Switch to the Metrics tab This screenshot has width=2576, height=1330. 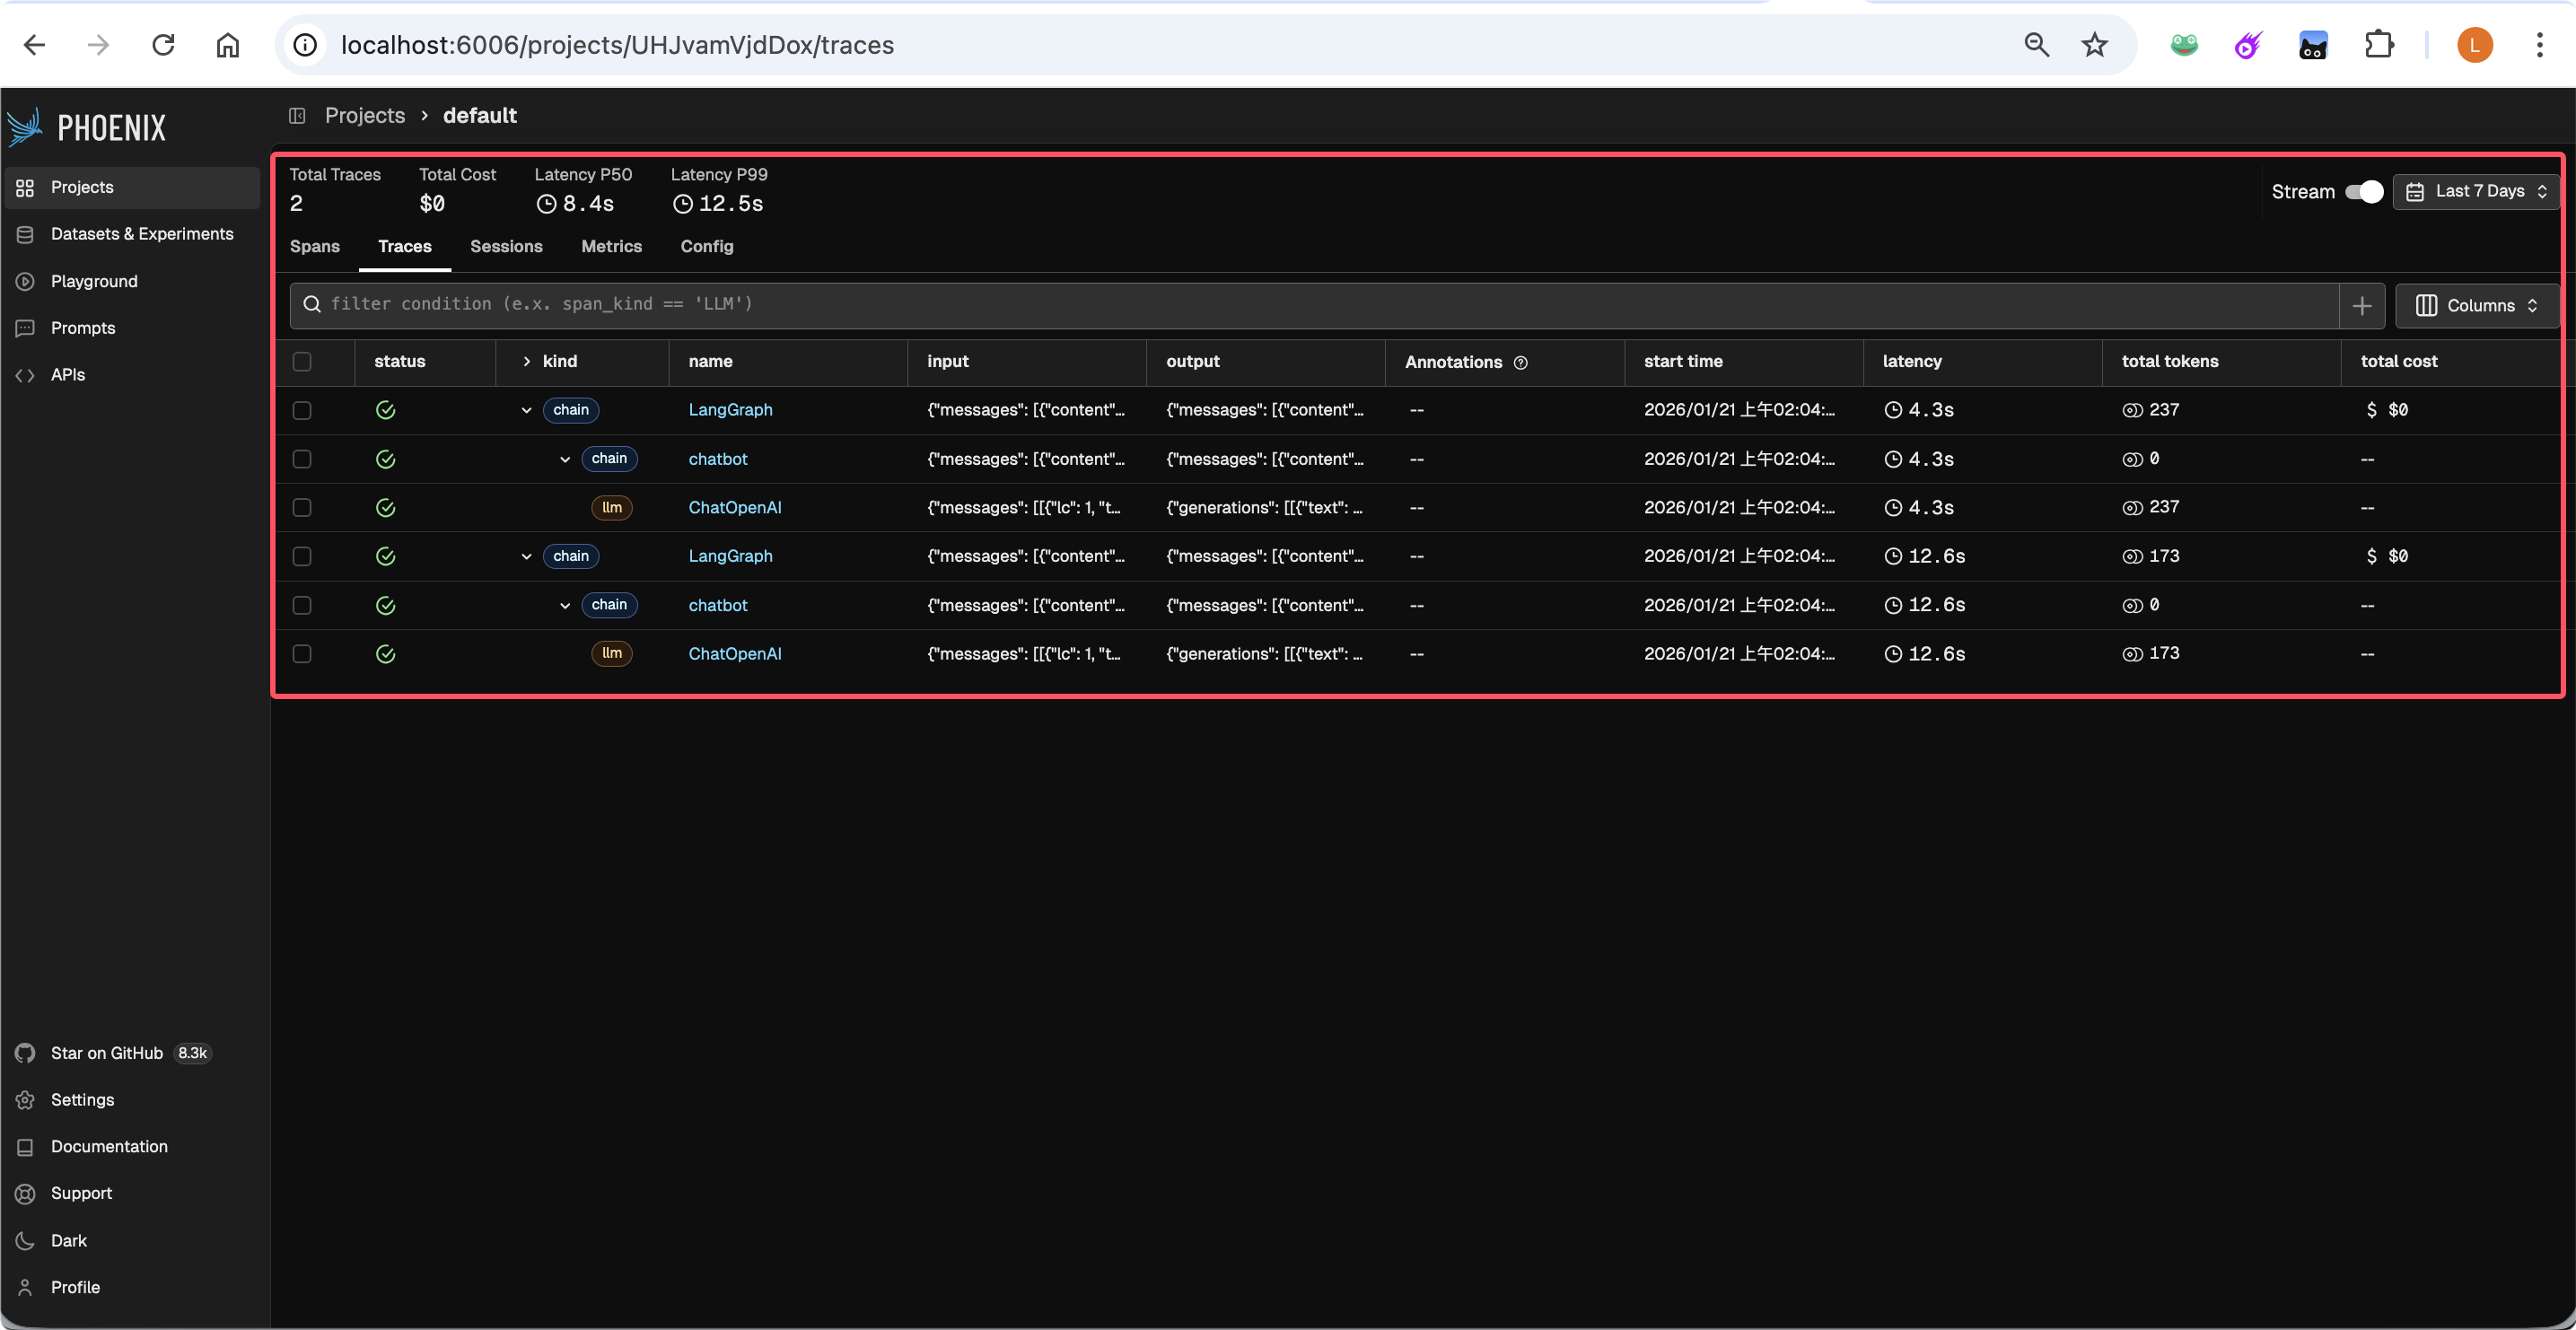tap(611, 247)
